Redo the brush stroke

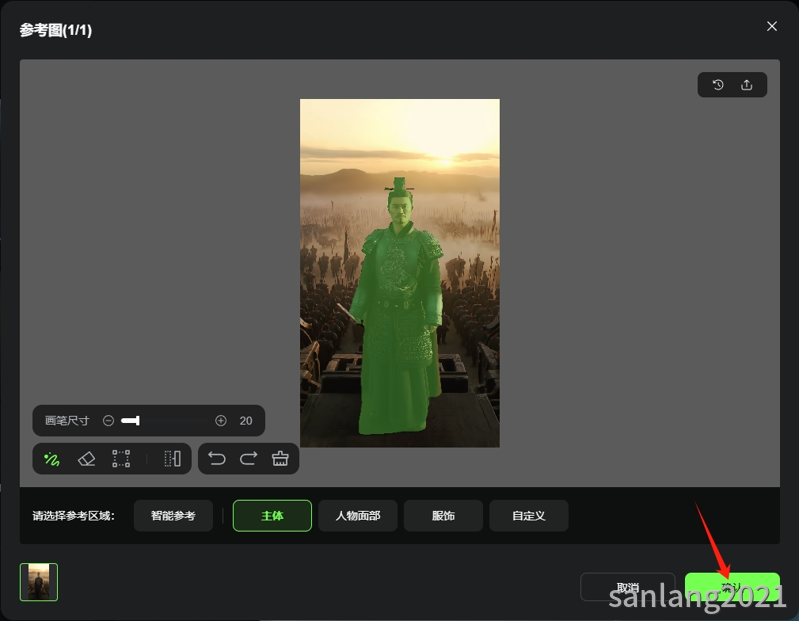(x=249, y=459)
